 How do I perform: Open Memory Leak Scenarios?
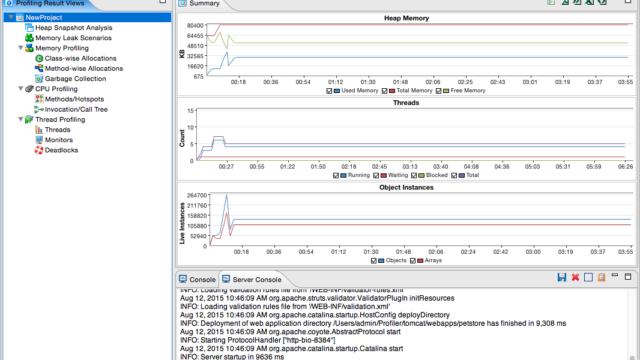coord(73,38)
